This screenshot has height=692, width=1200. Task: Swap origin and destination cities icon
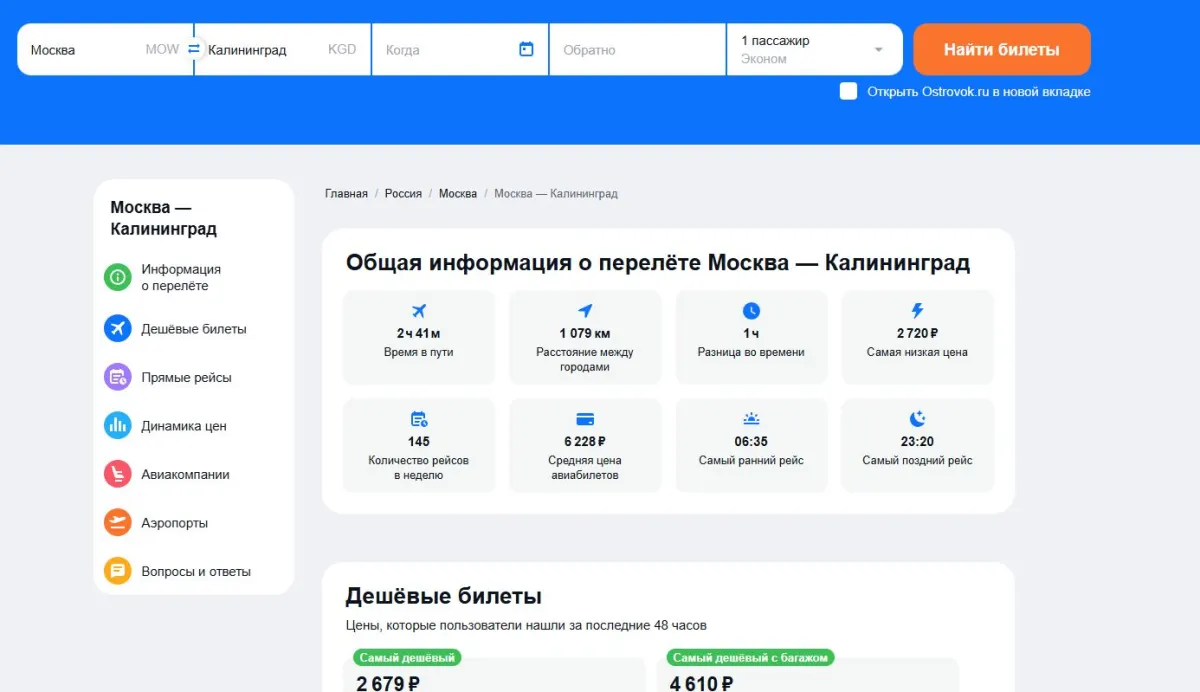coord(194,49)
